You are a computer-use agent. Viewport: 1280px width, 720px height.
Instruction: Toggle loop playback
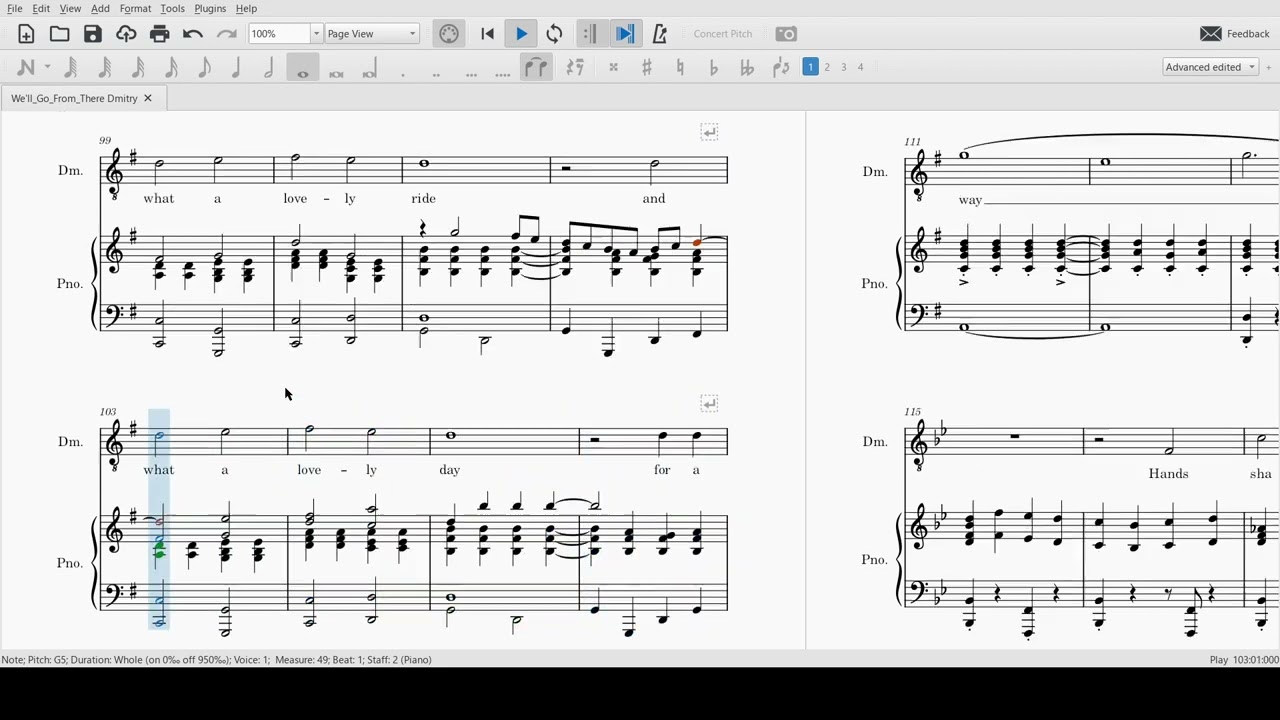(554, 34)
